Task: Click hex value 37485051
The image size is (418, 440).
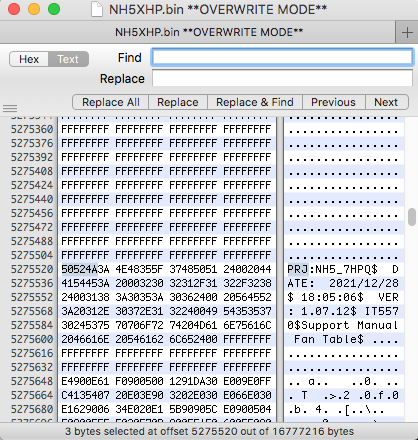Action: click(x=193, y=269)
